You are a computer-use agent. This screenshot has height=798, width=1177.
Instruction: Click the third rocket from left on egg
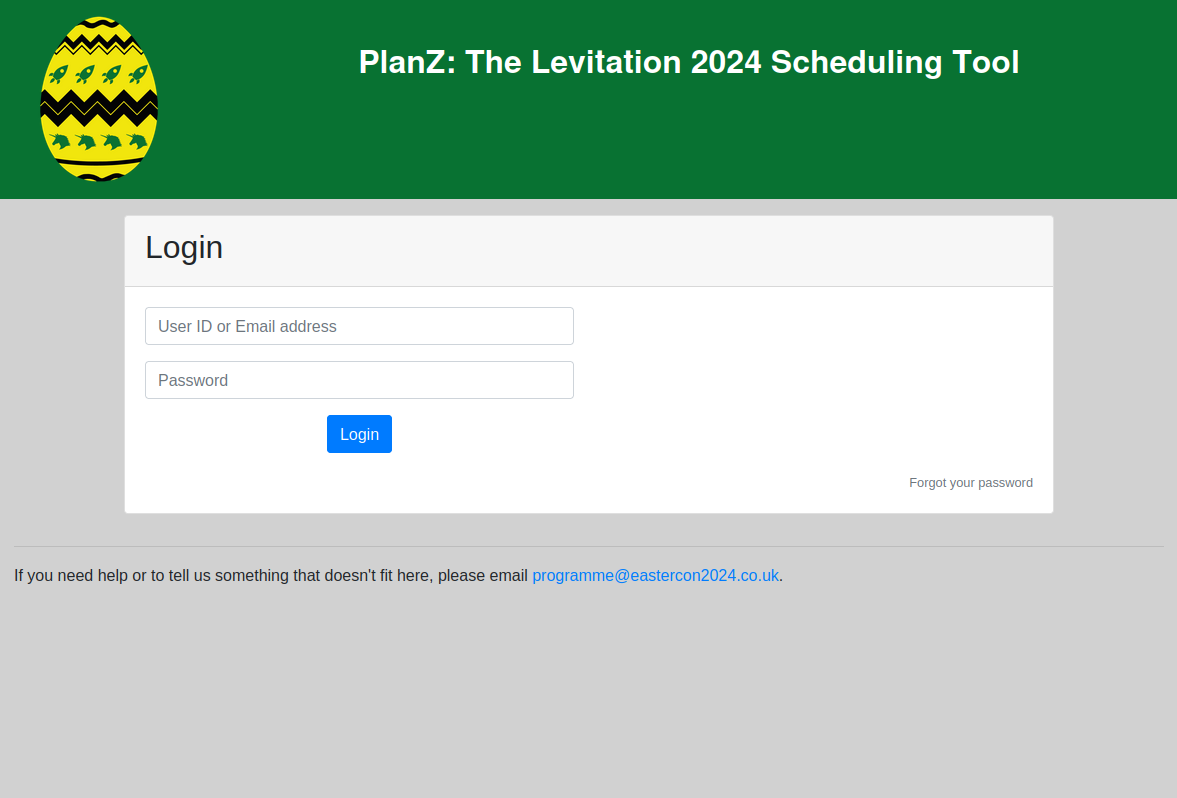[x=111, y=74]
